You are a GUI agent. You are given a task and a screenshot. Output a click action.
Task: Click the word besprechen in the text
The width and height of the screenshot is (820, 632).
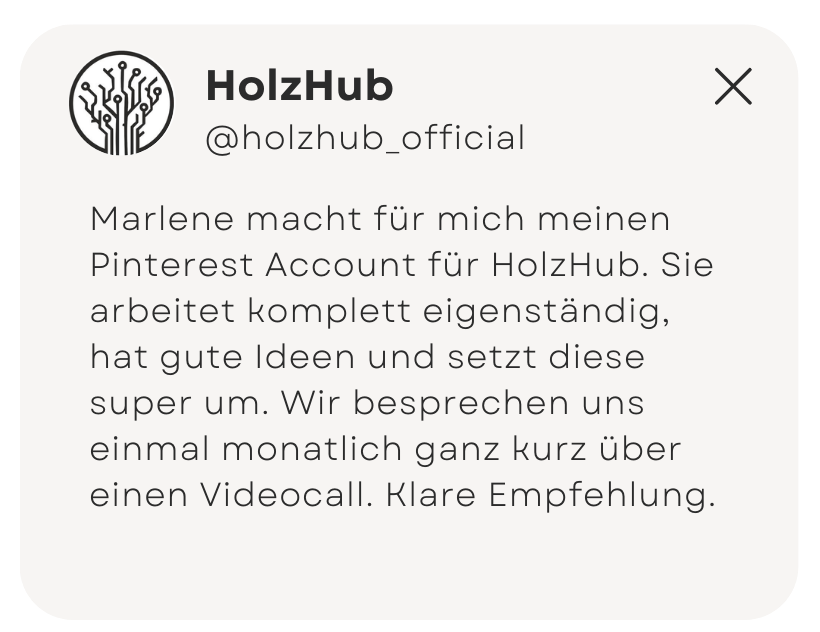(x=461, y=405)
